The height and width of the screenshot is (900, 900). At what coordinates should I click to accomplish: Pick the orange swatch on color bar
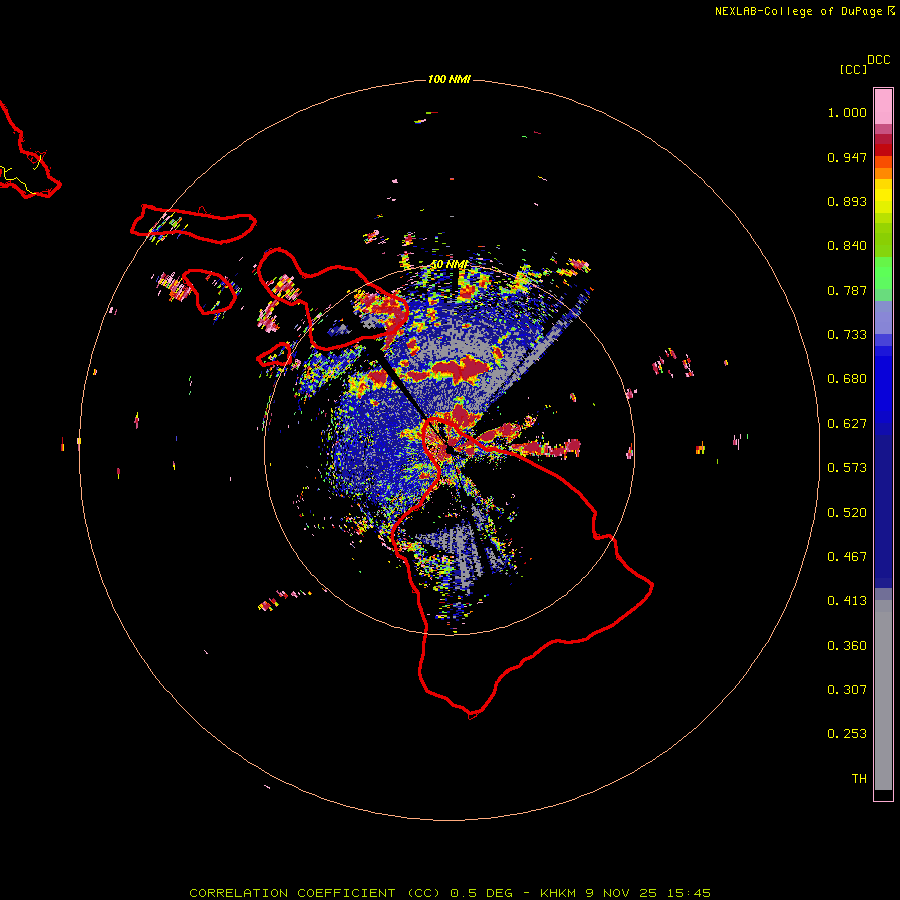click(x=883, y=173)
